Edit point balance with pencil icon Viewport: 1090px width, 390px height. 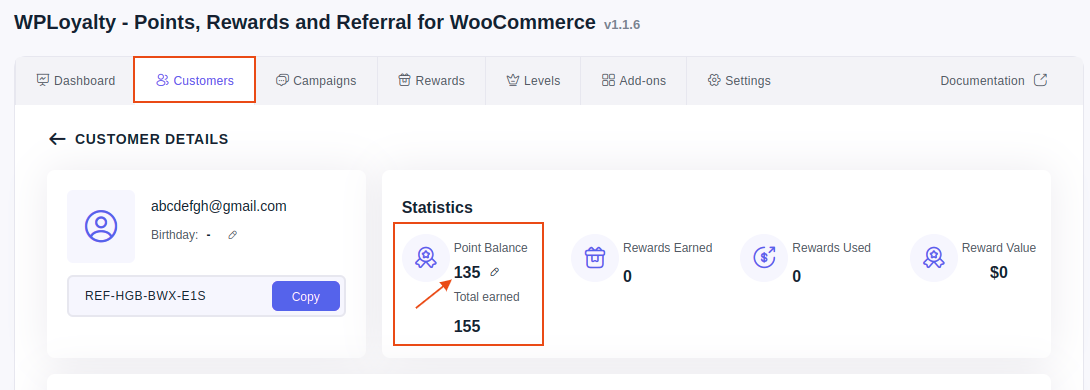coord(495,272)
